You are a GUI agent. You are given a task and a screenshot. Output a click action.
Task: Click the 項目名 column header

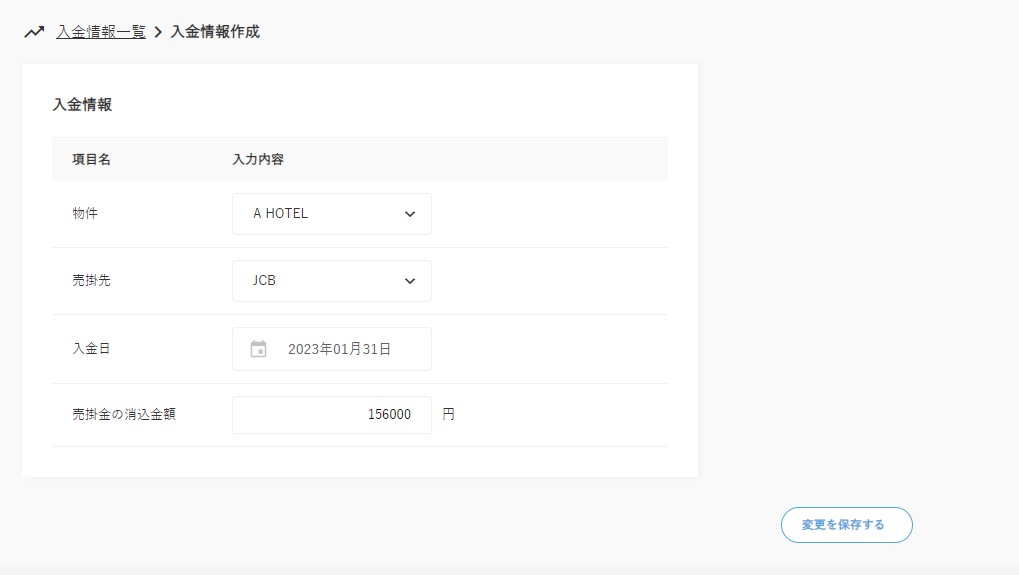pyautogui.click(x=91, y=159)
